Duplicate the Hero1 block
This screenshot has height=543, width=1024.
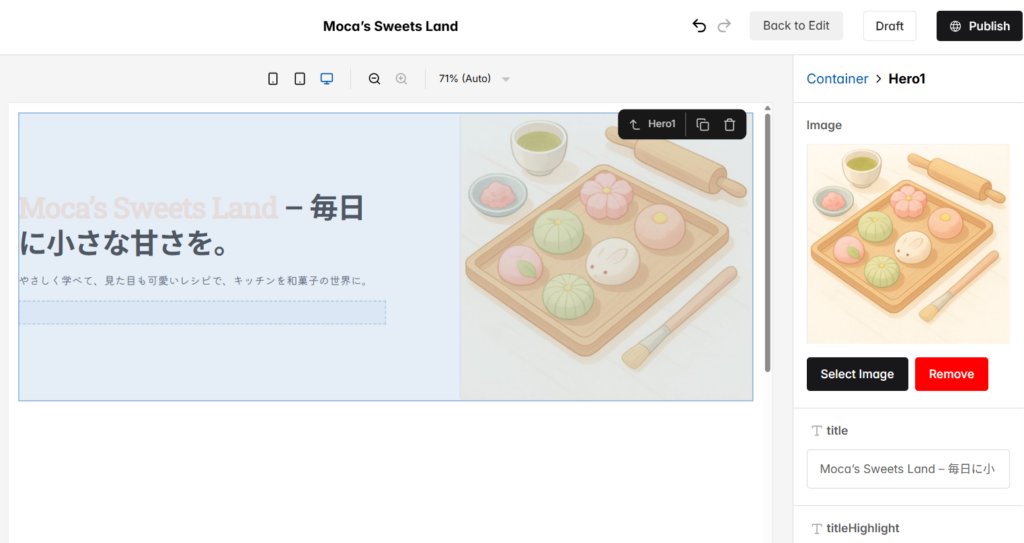click(703, 125)
